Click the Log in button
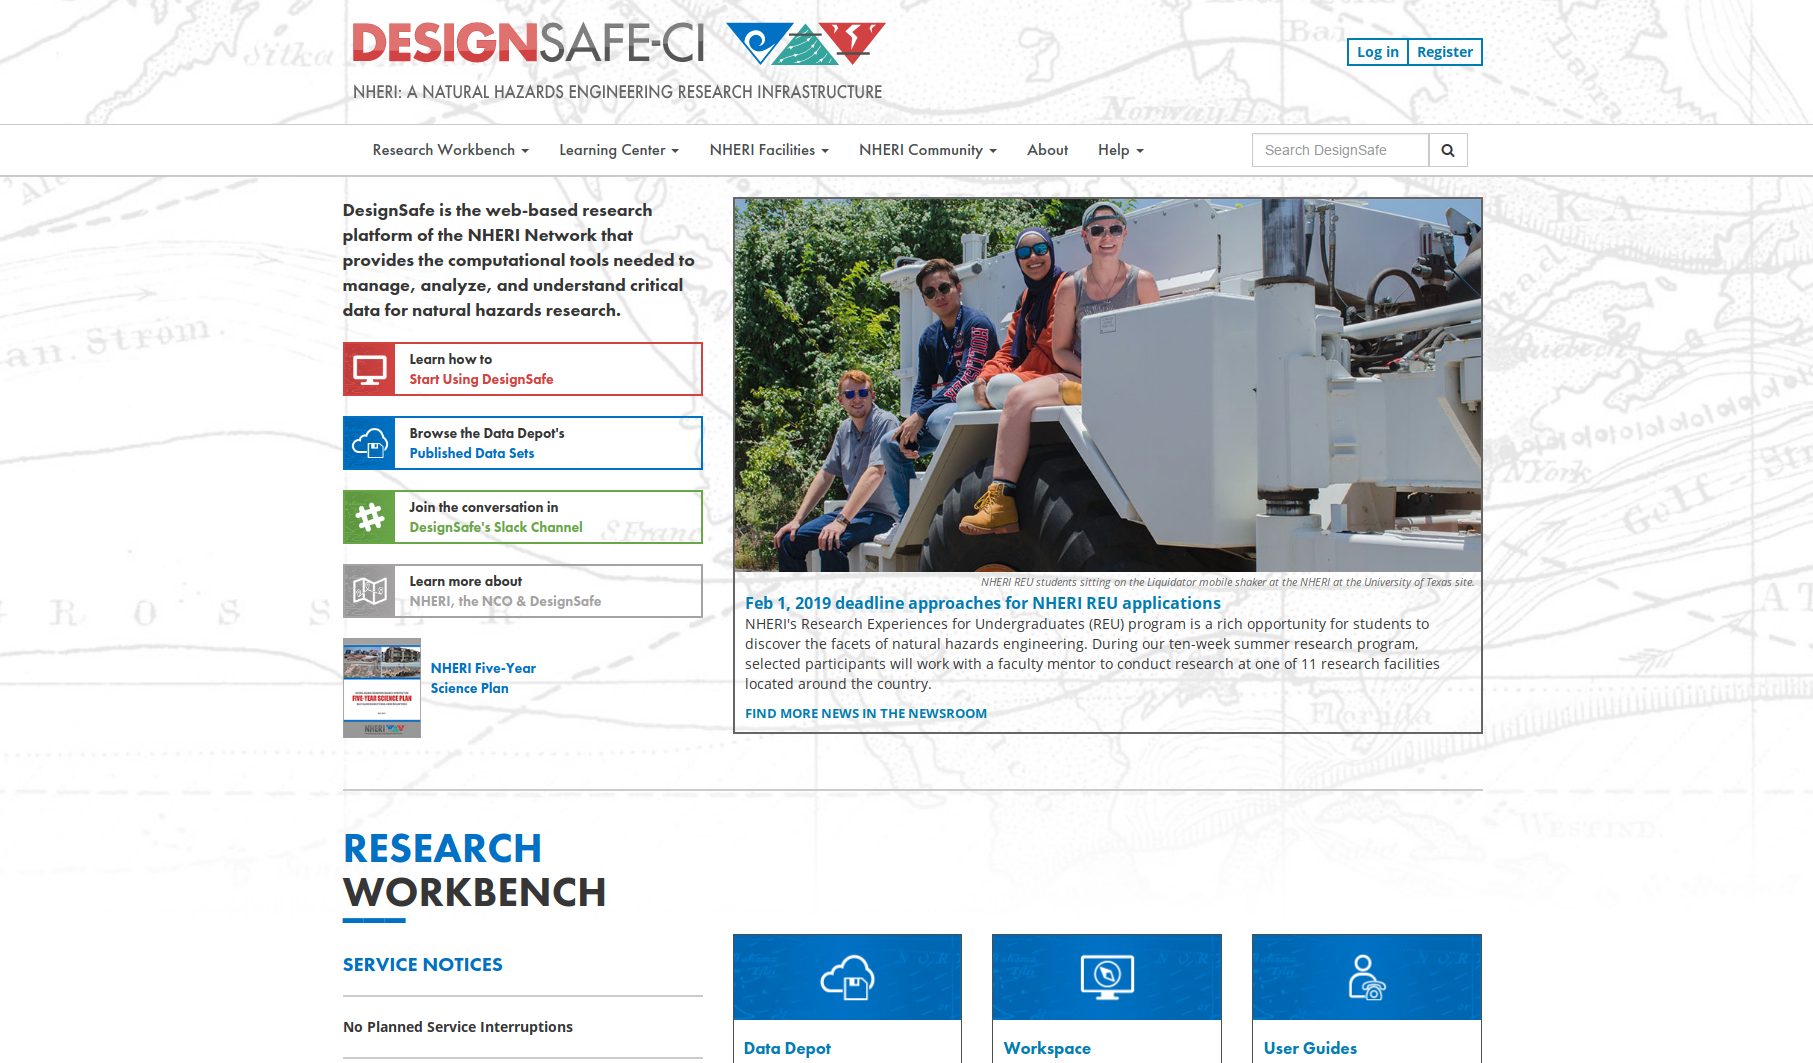Image resolution: width=1813 pixels, height=1063 pixels. tap(1377, 52)
